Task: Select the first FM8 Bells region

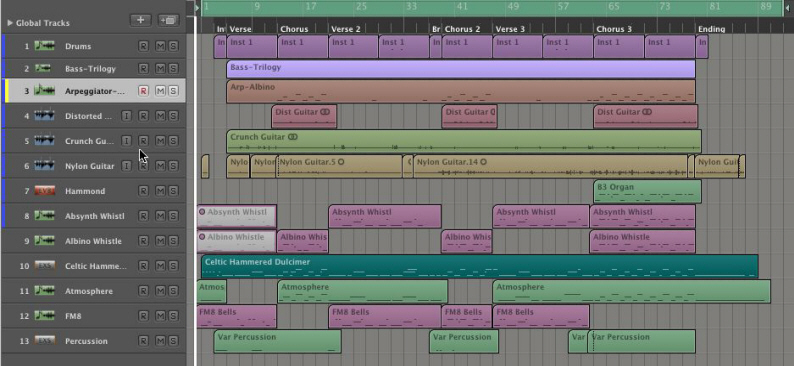Action: pos(236,316)
